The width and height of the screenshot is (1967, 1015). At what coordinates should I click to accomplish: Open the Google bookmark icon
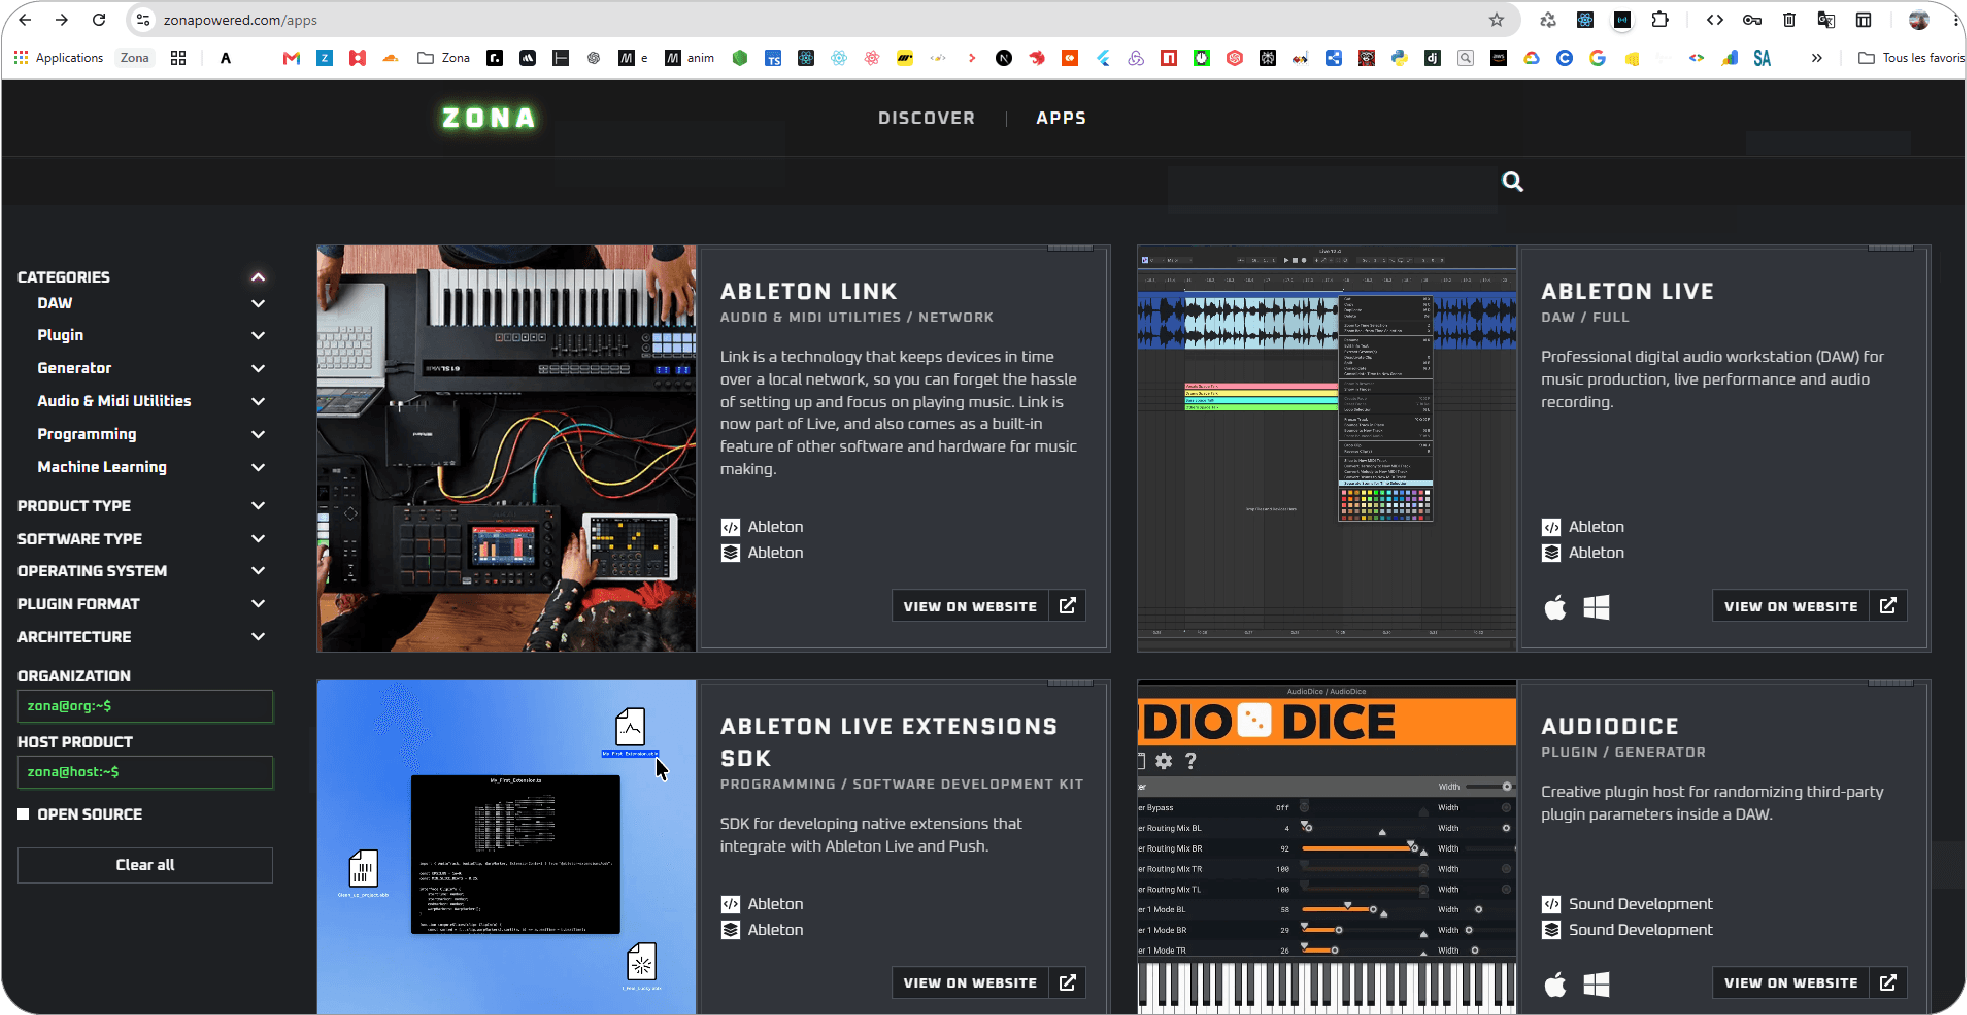[1597, 58]
